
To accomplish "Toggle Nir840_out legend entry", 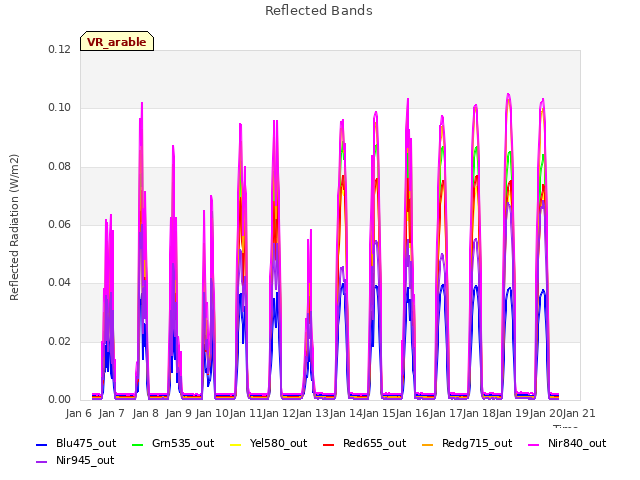I will pyautogui.click(x=567, y=444).
